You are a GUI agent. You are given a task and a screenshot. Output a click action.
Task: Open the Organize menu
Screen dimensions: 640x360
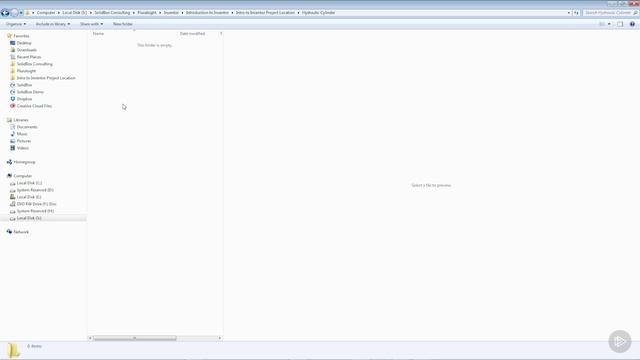point(16,24)
